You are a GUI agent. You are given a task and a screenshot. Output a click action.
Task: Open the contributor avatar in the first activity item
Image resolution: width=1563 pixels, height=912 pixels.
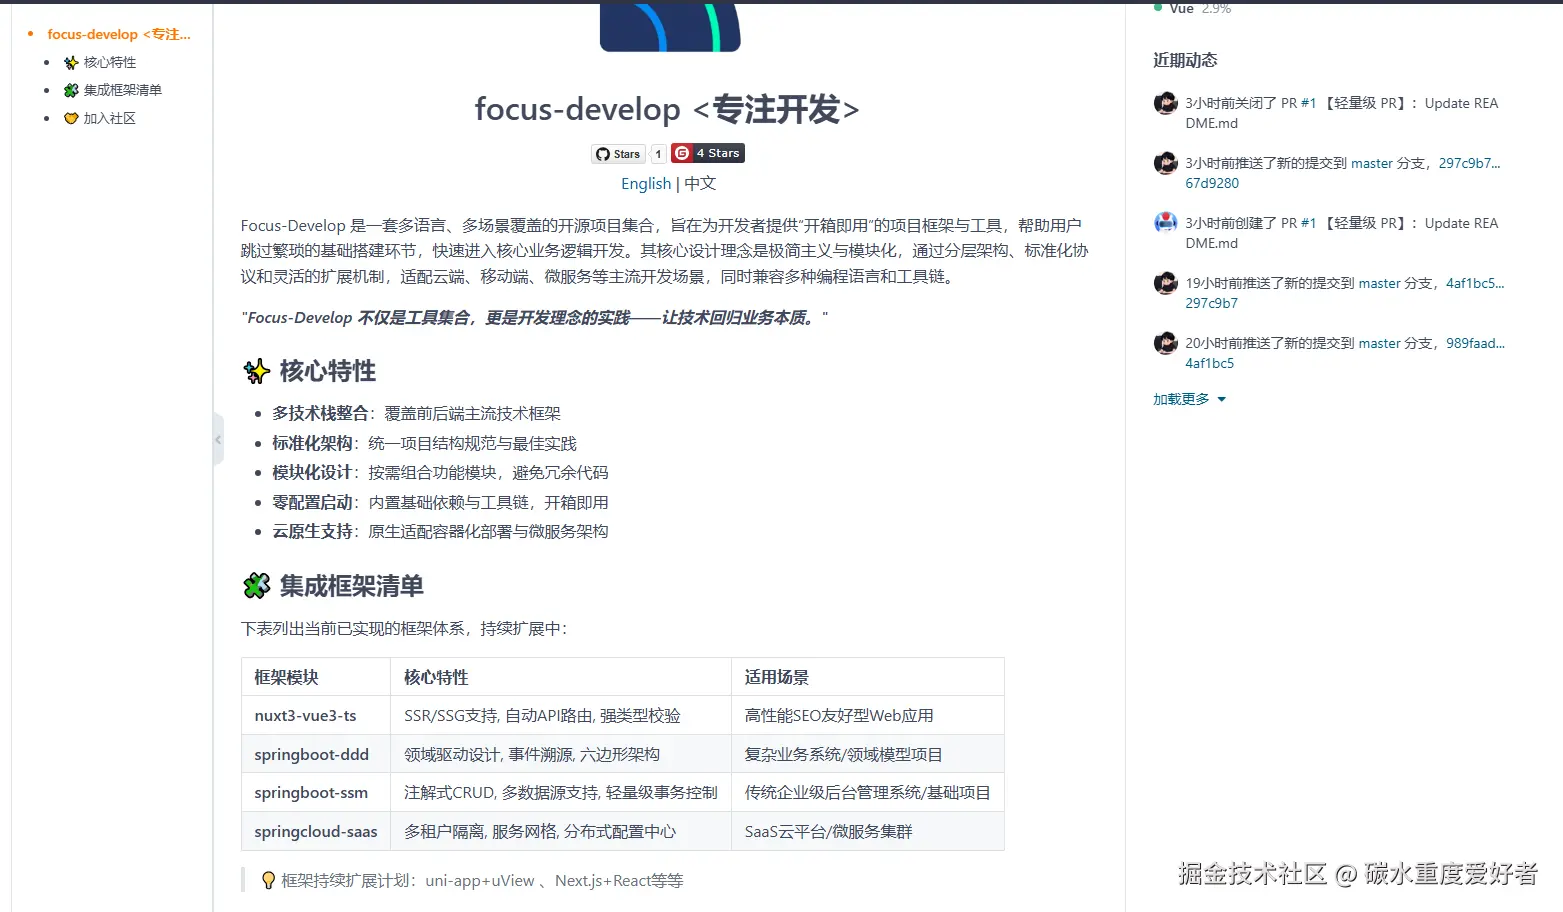(1164, 103)
